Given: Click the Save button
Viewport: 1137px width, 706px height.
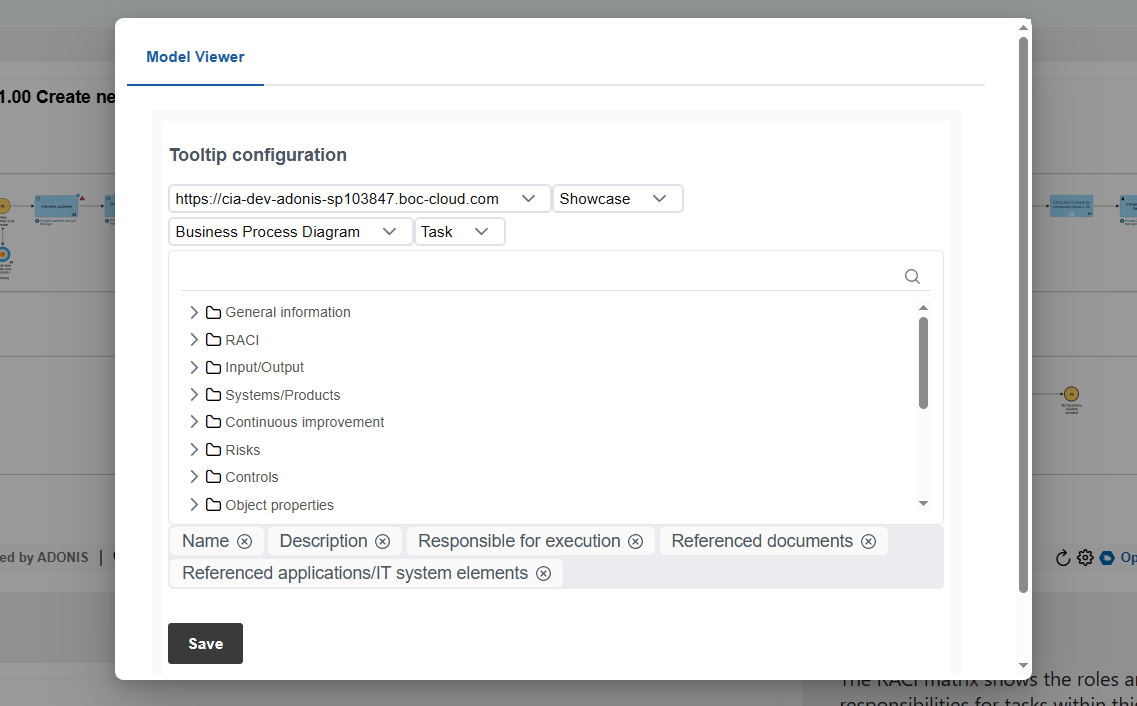Looking at the screenshot, I should coord(205,643).
